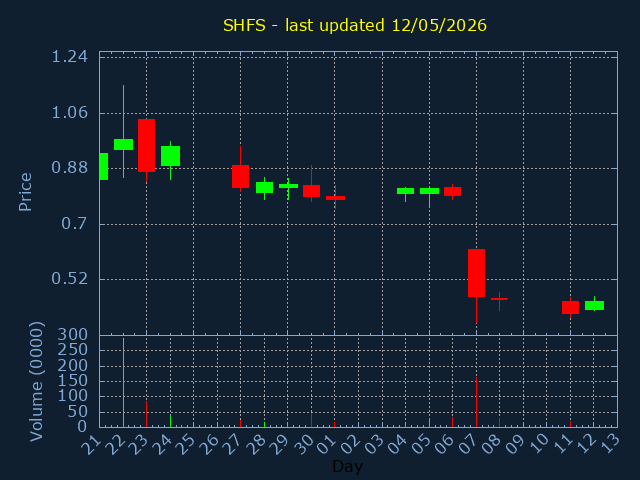Screen dimensions: 640x480
Task: Click the day 10 x-axis label
Action: [539, 444]
